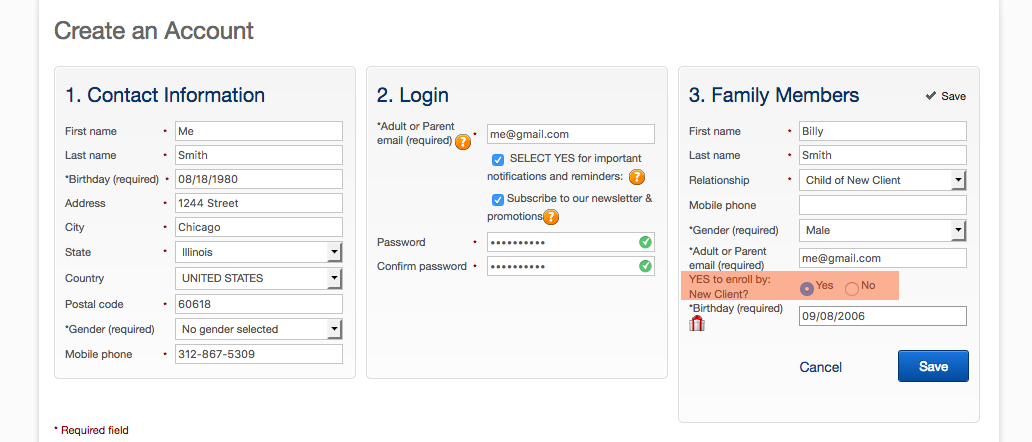Select No for enroll by New Client

point(852,288)
